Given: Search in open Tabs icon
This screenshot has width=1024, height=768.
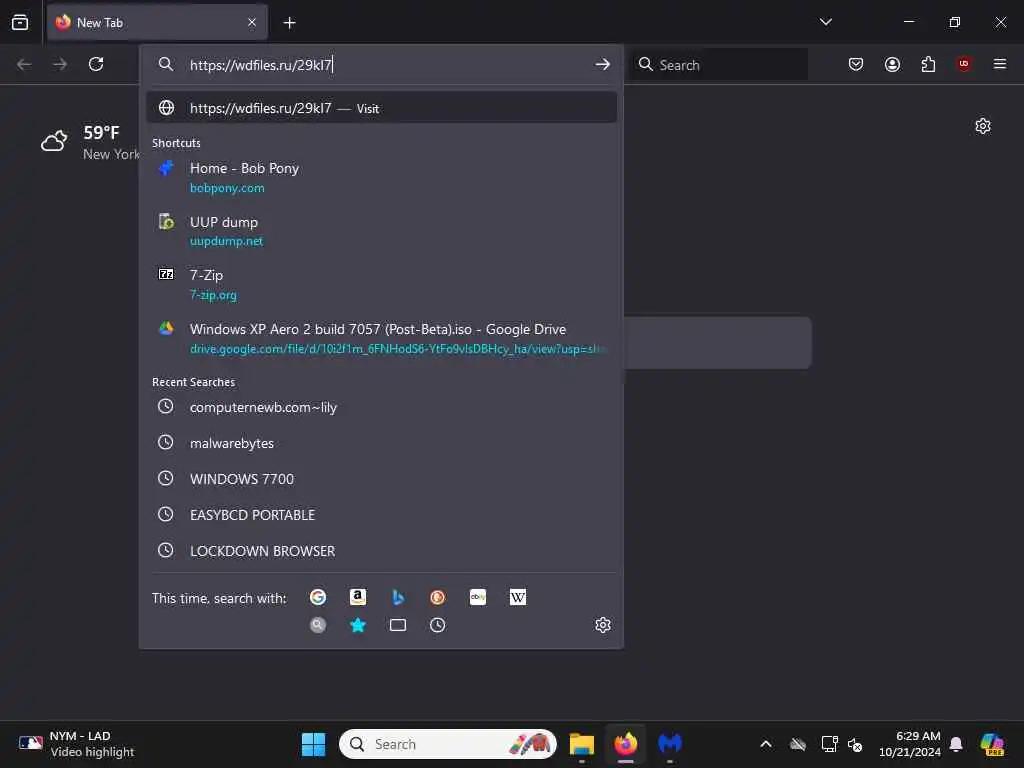Looking at the screenshot, I should click(x=398, y=625).
